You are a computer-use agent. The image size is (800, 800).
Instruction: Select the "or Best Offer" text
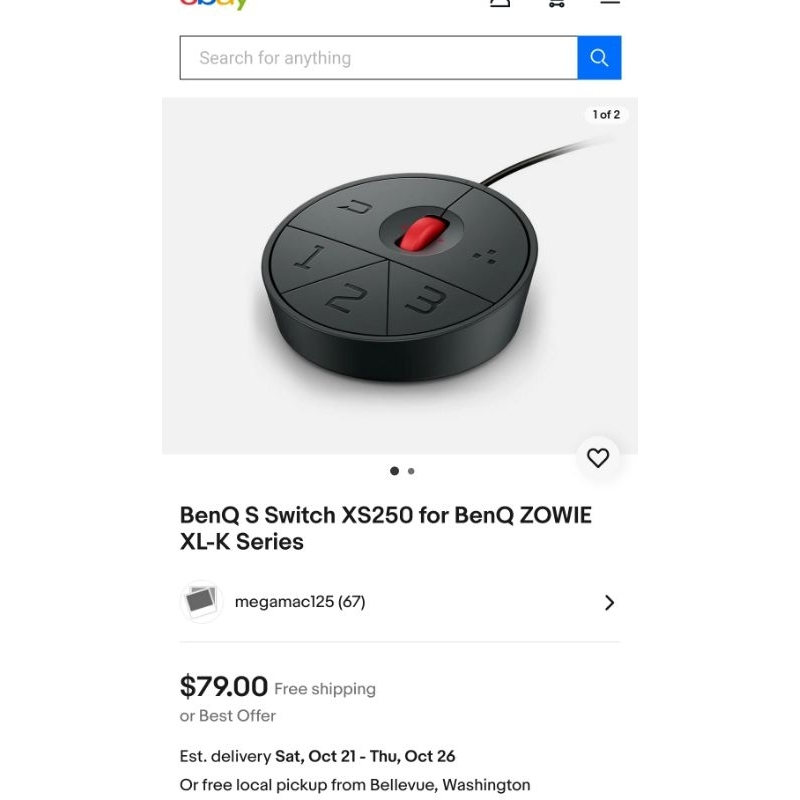point(228,716)
